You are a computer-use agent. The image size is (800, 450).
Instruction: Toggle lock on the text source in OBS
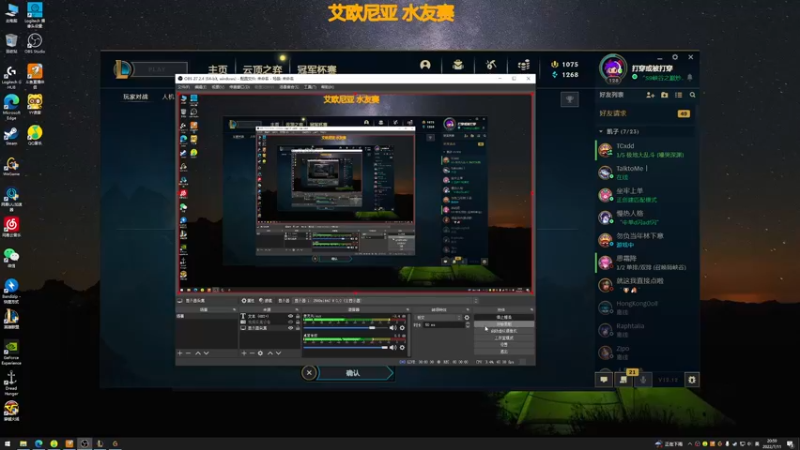[x=298, y=316]
